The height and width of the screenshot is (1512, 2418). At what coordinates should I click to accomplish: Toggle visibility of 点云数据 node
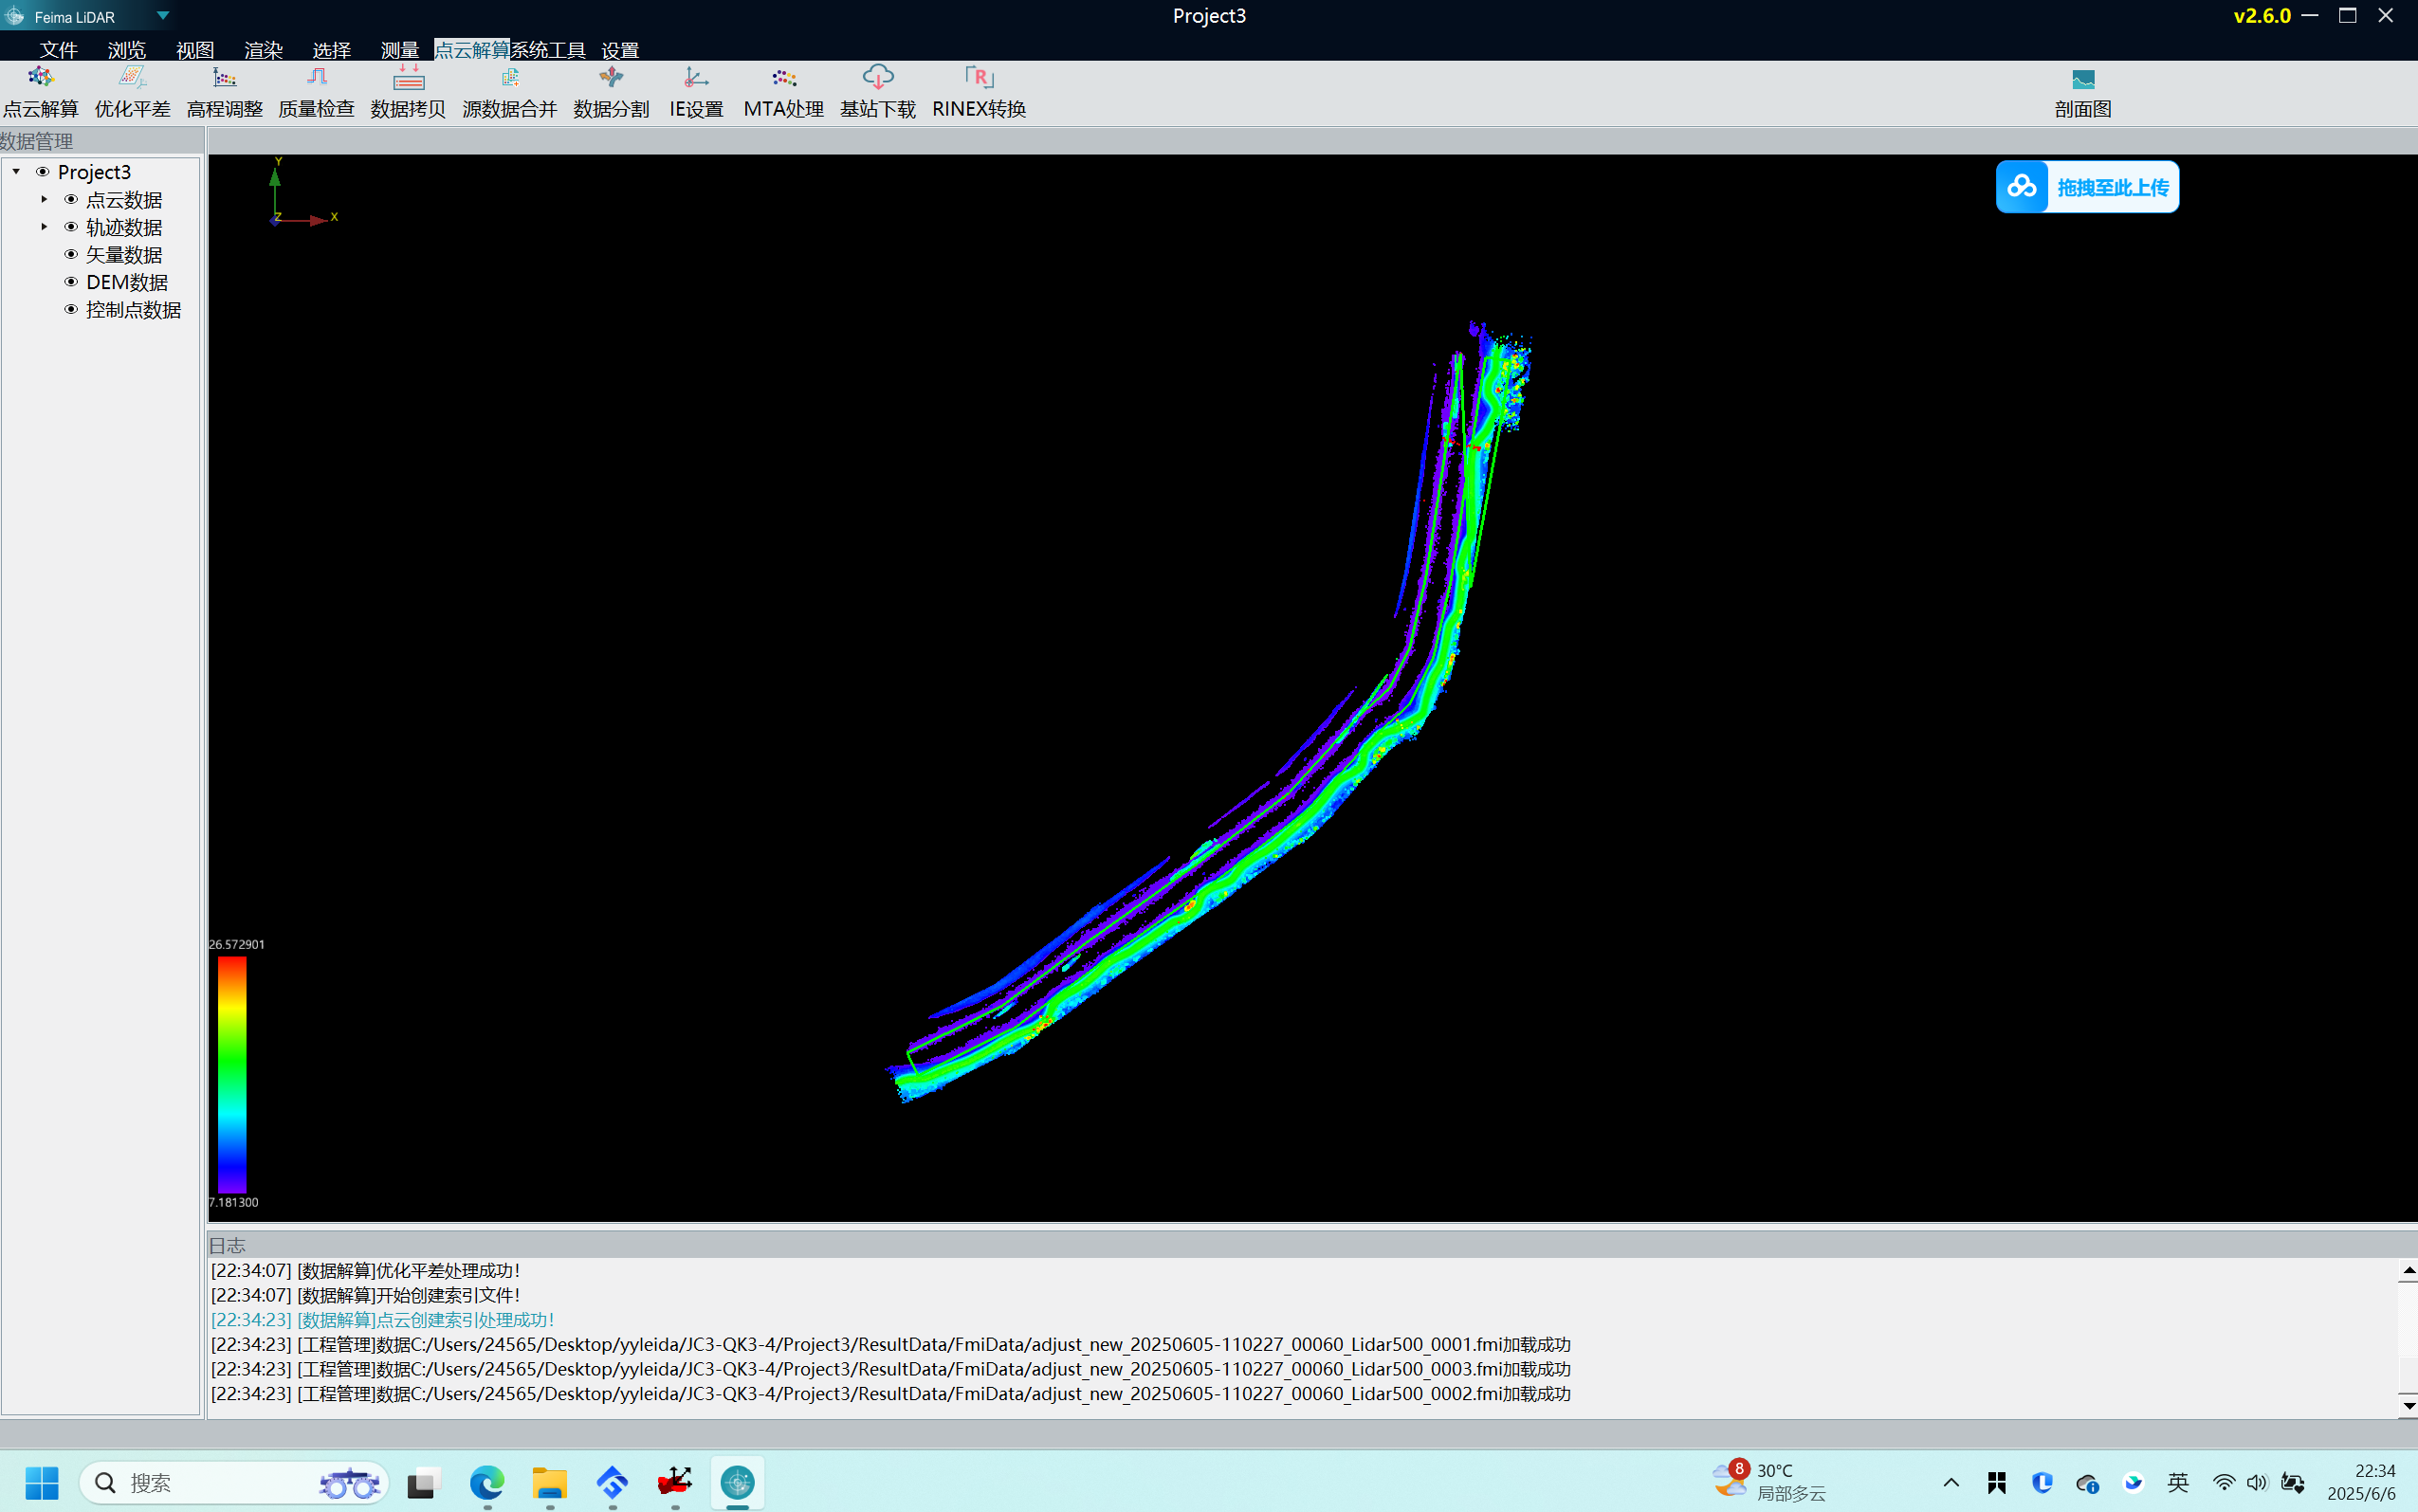[71, 200]
